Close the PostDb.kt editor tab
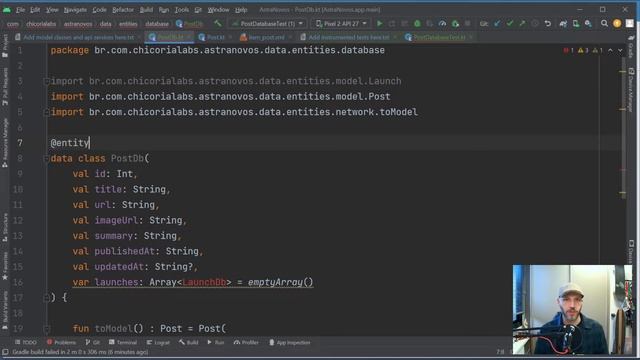The height and width of the screenshot is (360, 640). [189, 37]
